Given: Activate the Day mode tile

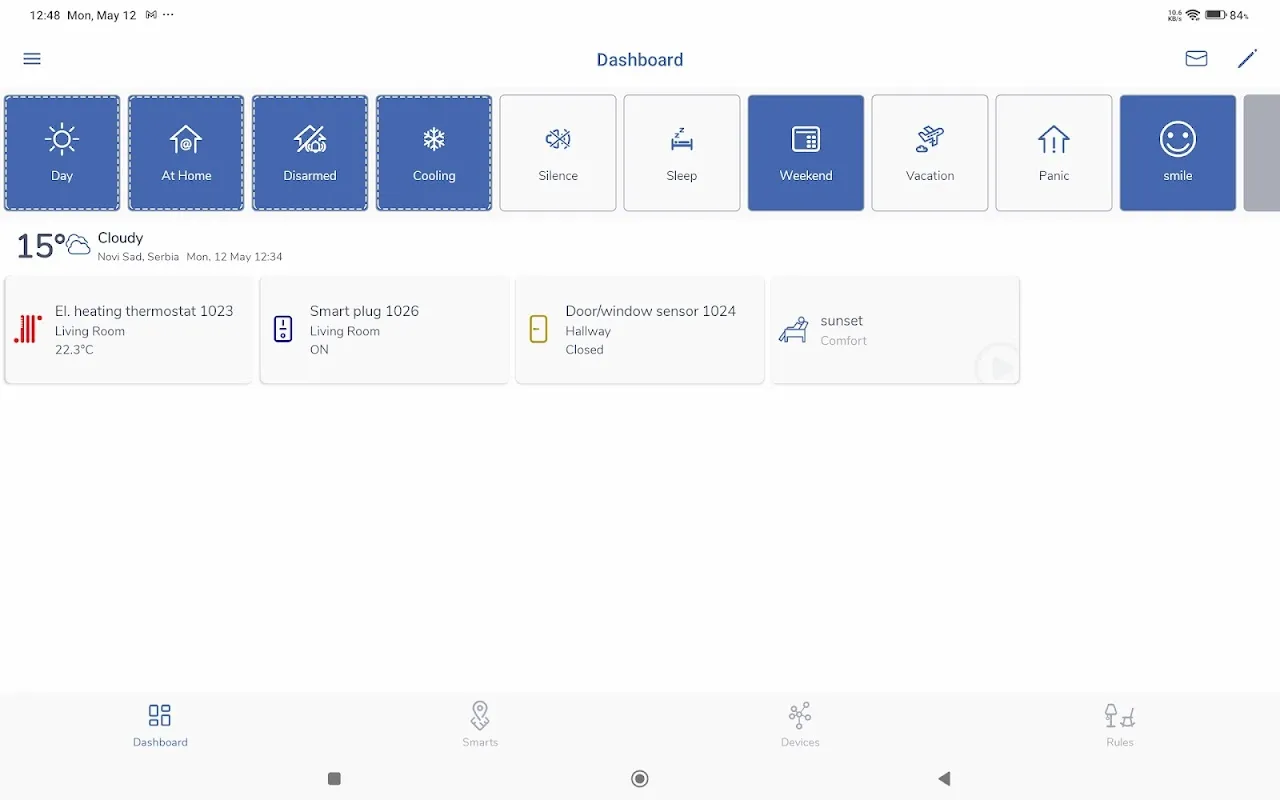Looking at the screenshot, I should [62, 153].
